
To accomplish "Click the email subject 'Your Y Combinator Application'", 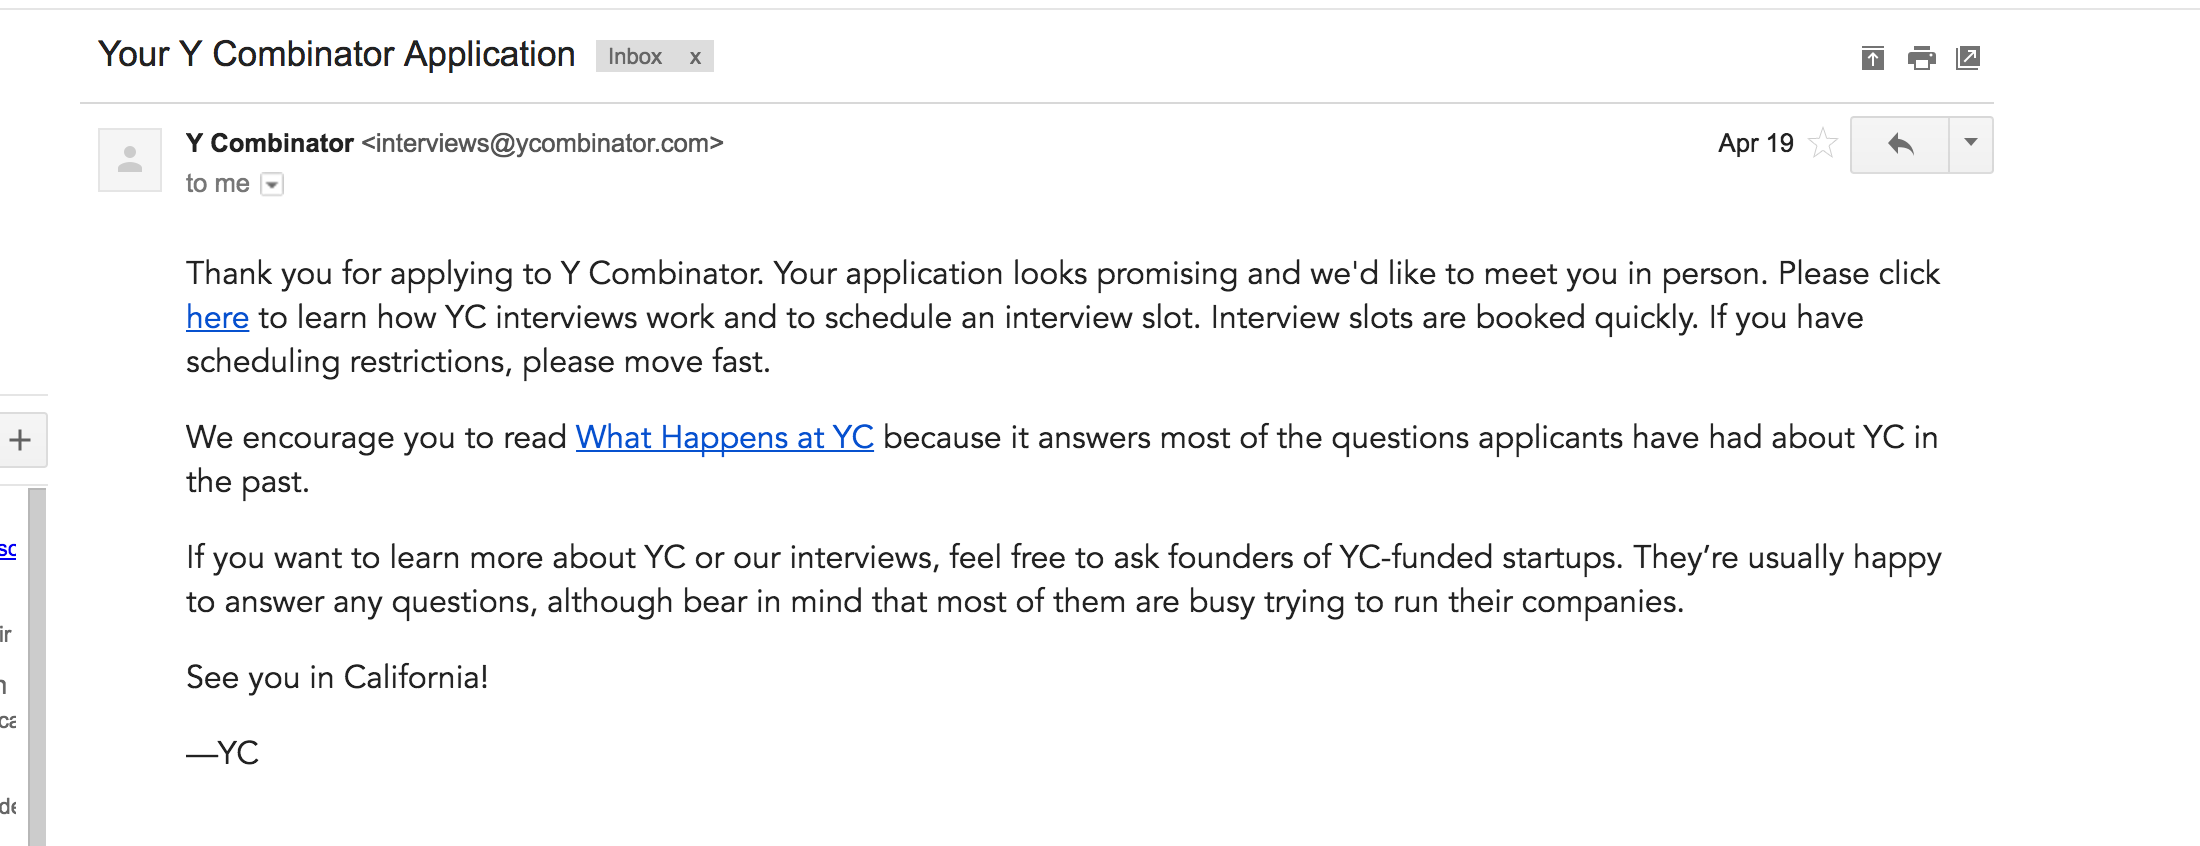I will pyautogui.click(x=336, y=54).
